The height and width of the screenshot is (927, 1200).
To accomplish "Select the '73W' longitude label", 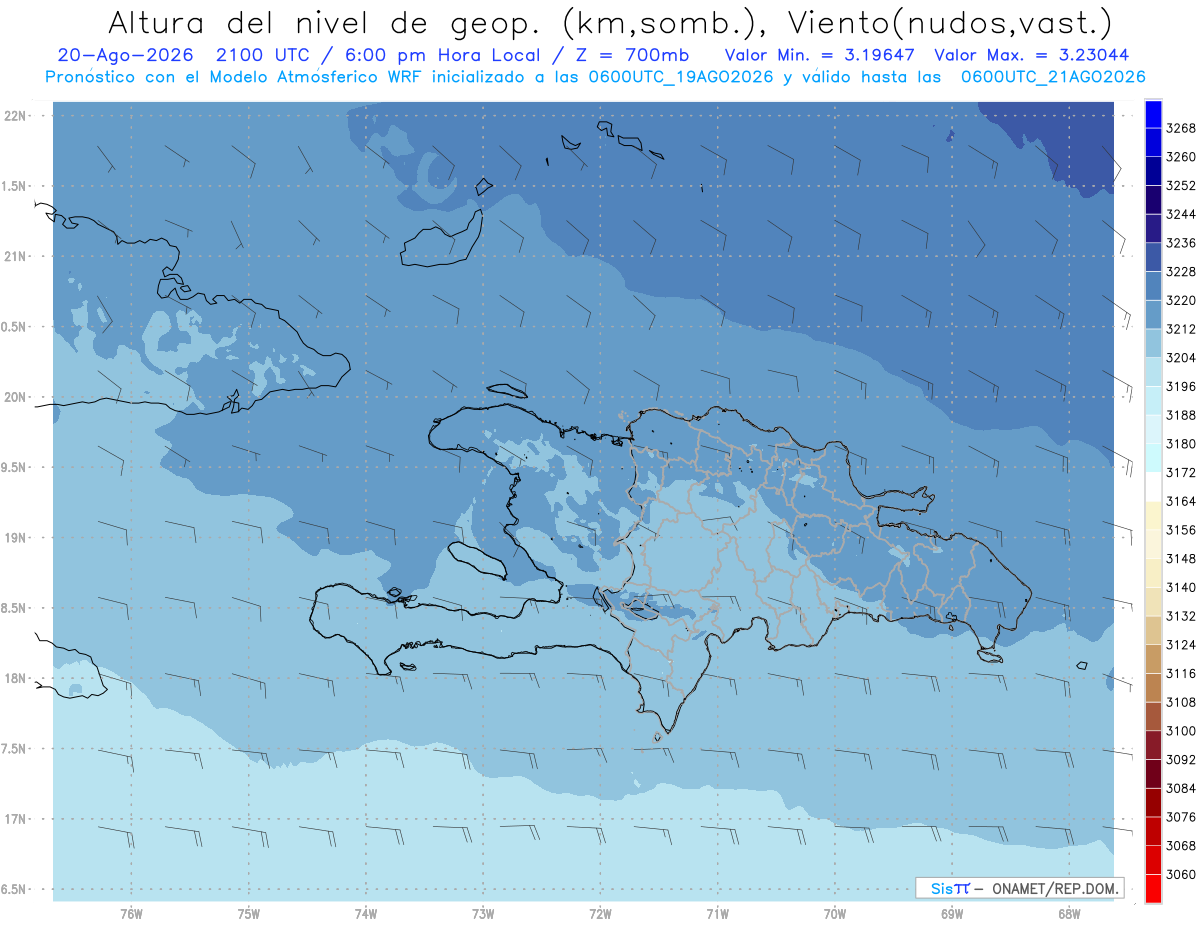I will pyautogui.click(x=483, y=914).
